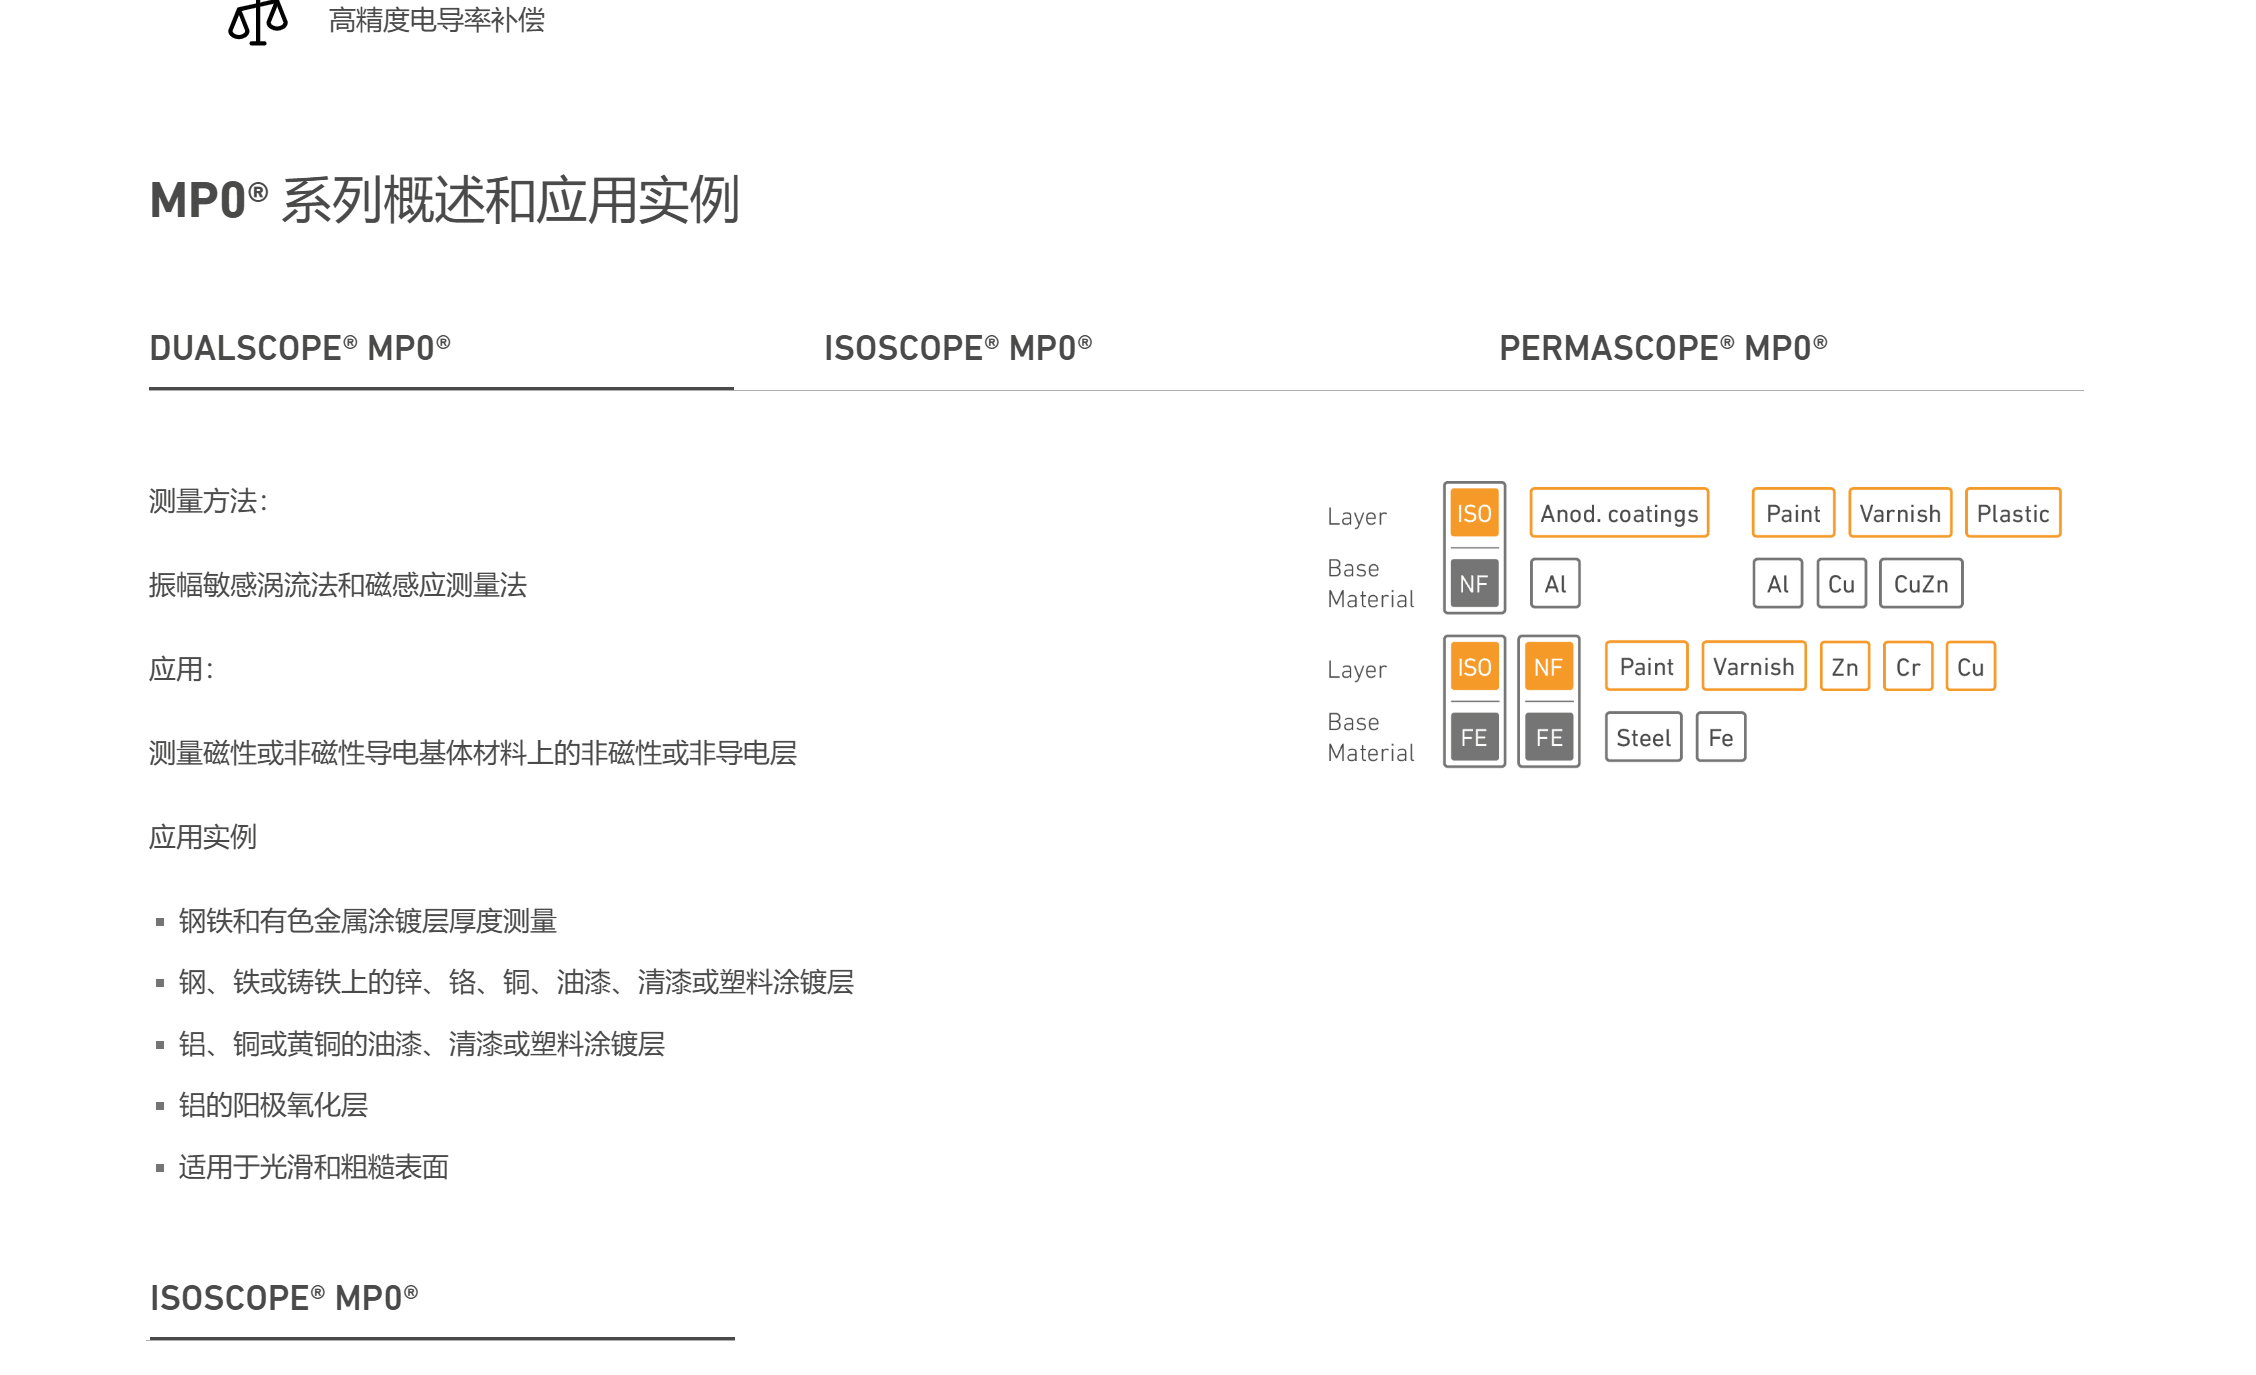Click the 振幅敏感涡流法和磁感应测量法 text
This screenshot has width=2256, height=1375.
338,585
